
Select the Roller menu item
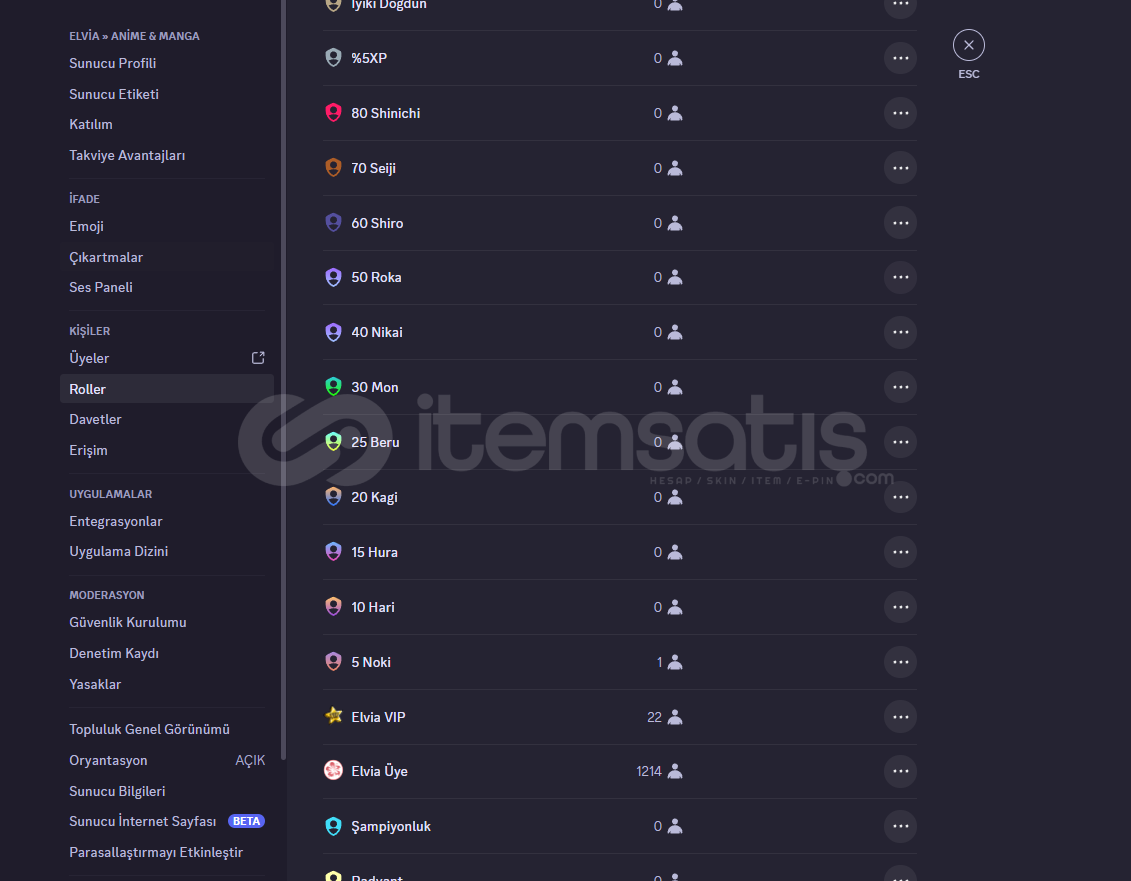[x=167, y=389]
